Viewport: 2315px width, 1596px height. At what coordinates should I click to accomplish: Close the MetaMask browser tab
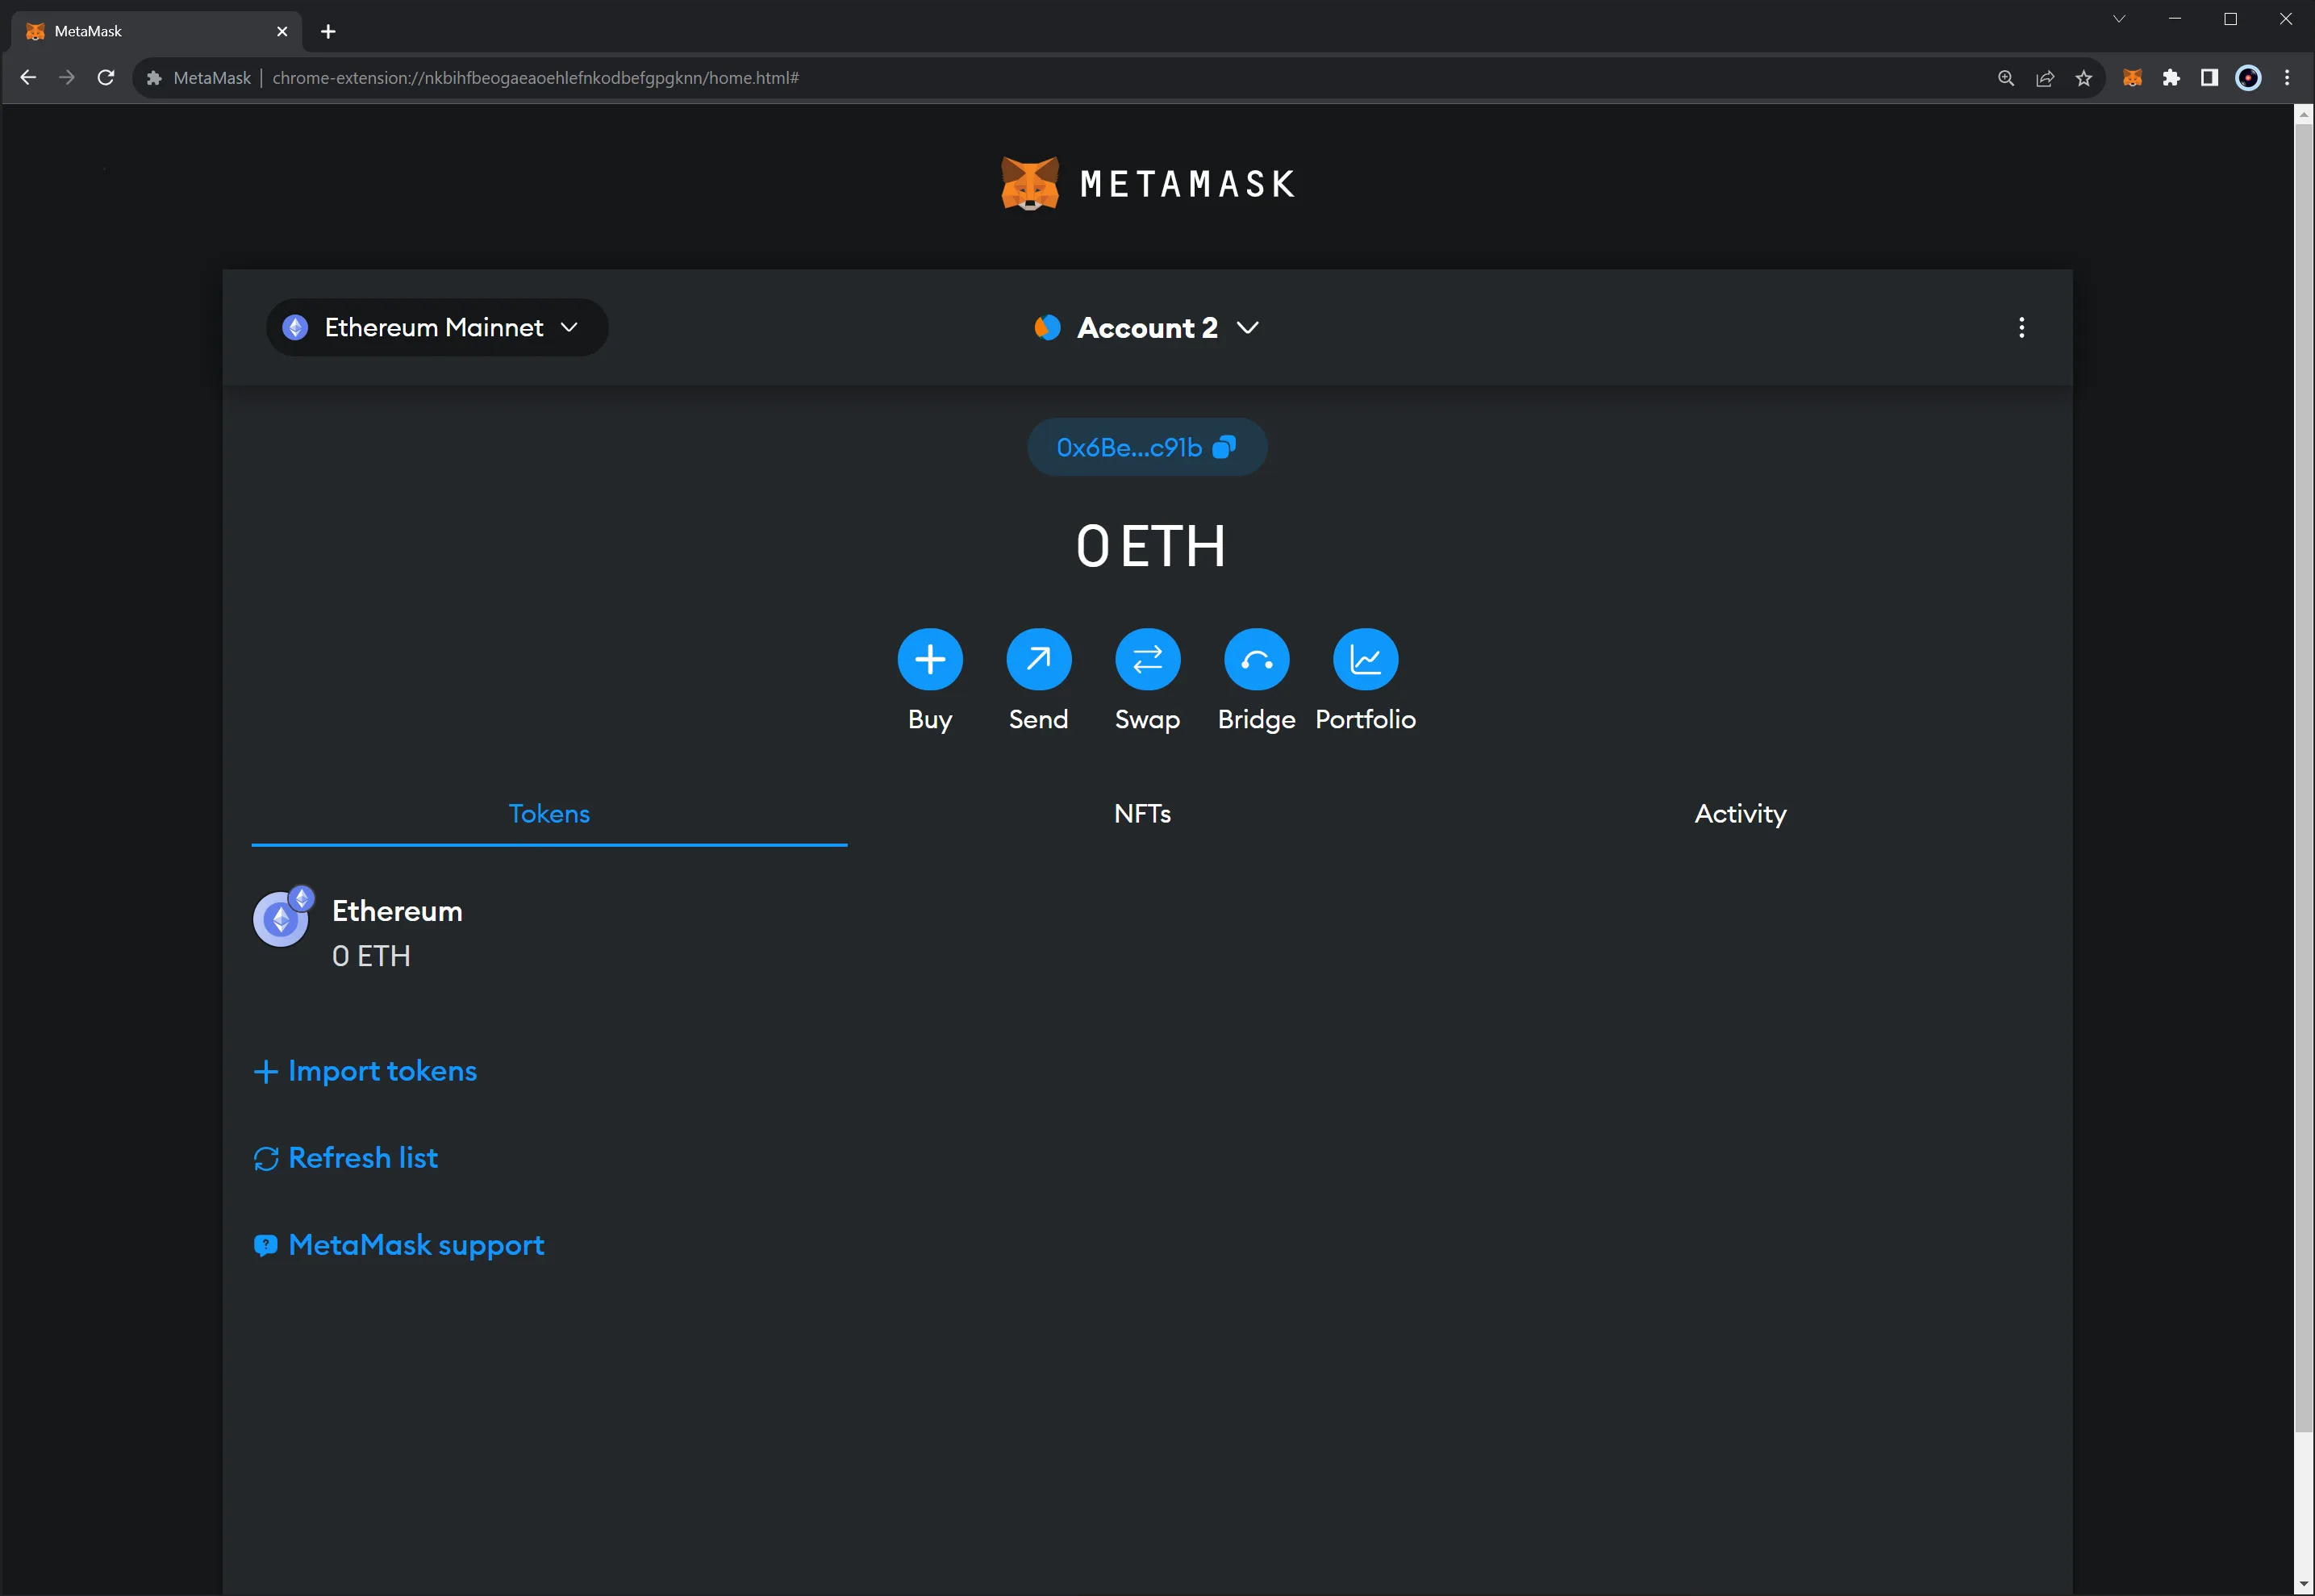point(282,31)
